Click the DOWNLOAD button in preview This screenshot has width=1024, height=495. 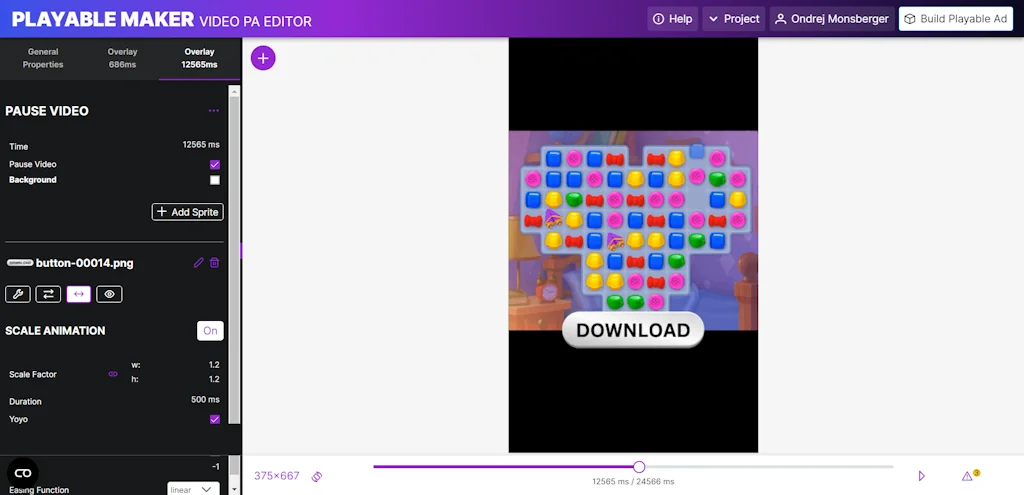pyautogui.click(x=633, y=330)
